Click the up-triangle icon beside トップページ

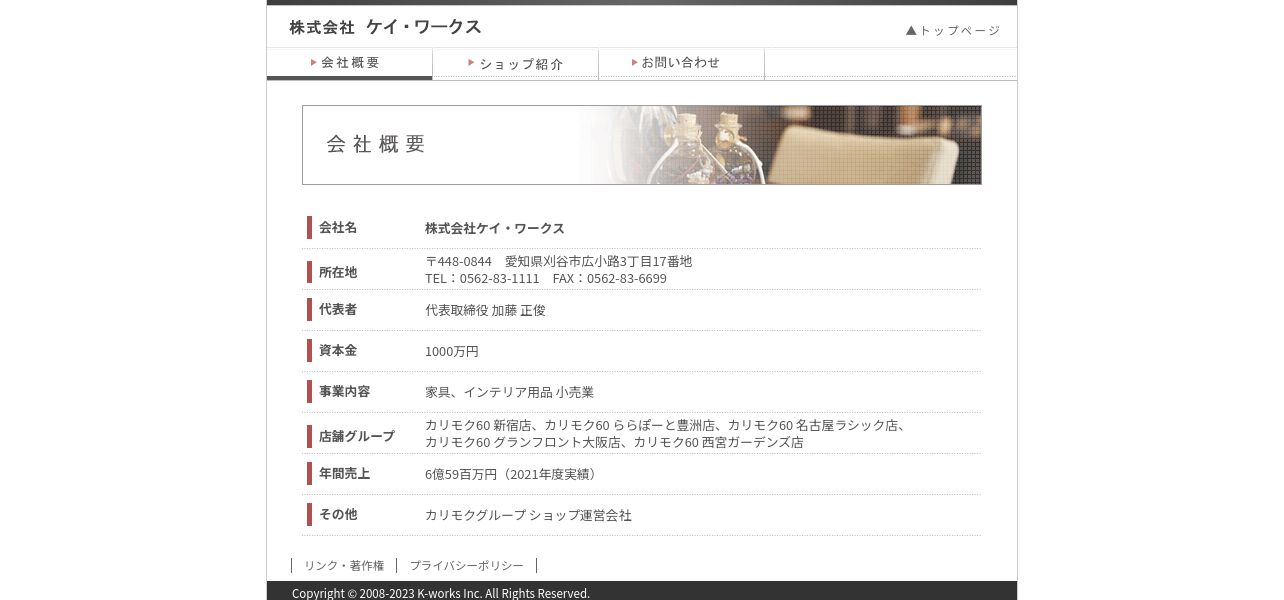(x=911, y=30)
